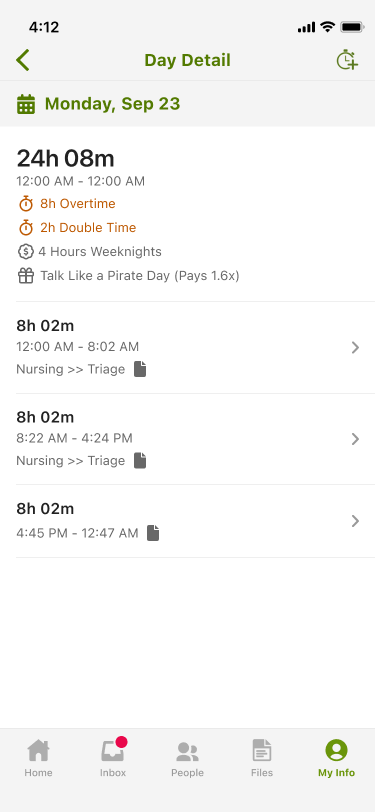Open note icon on 12:00 AM shift

point(140,369)
